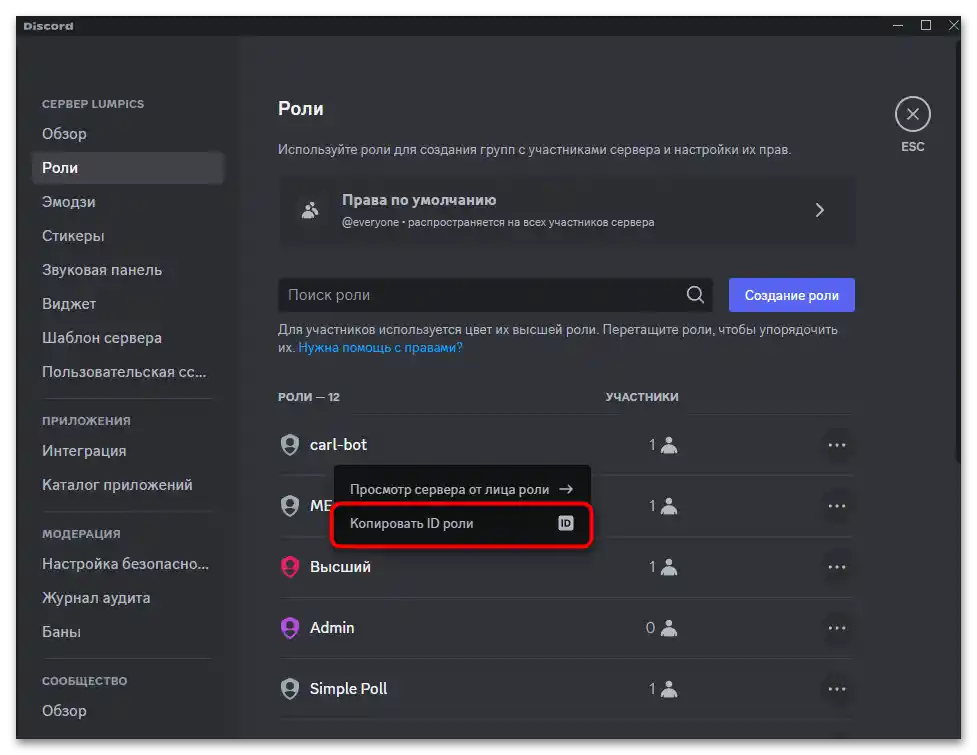Open the three-dot menu for Высший role
Viewport: 977px width, 755px height.
pyautogui.click(x=837, y=567)
